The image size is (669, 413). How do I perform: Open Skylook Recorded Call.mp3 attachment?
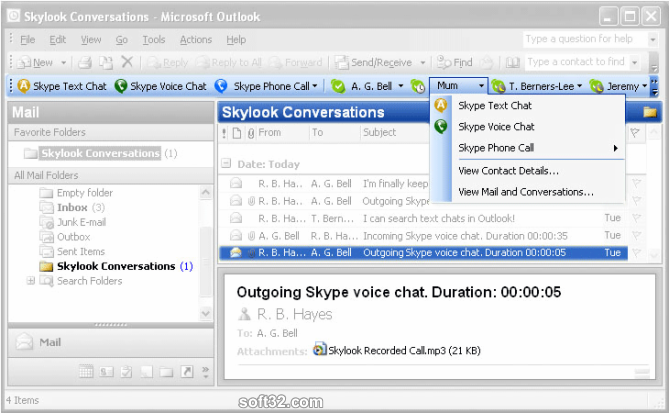click(x=397, y=350)
